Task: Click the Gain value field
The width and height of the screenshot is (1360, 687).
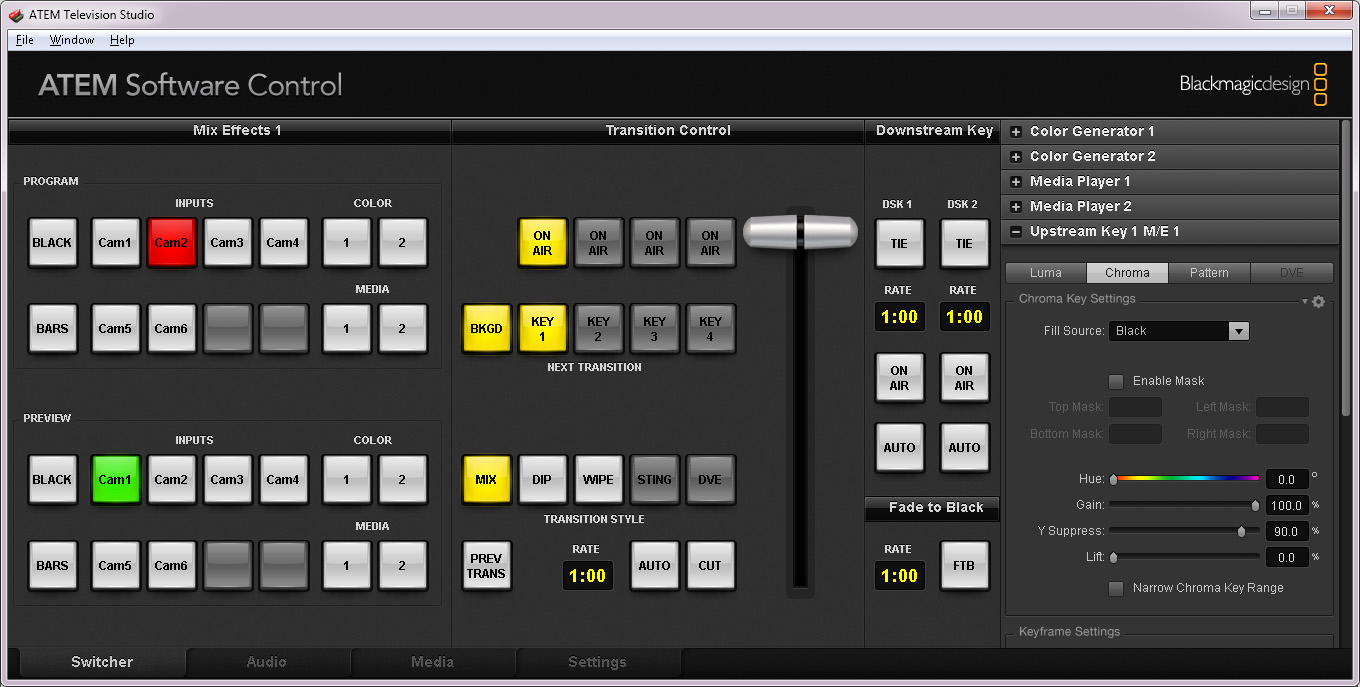Action: pyautogui.click(x=1287, y=506)
